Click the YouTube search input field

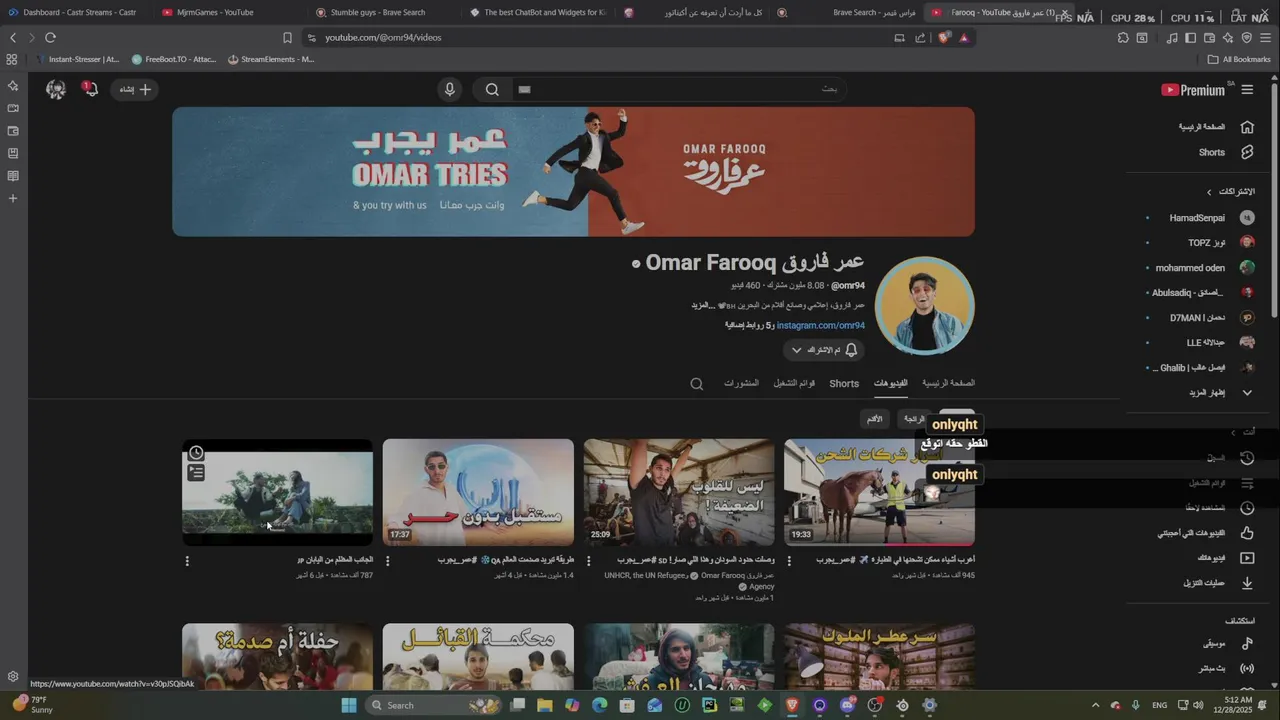[680, 89]
